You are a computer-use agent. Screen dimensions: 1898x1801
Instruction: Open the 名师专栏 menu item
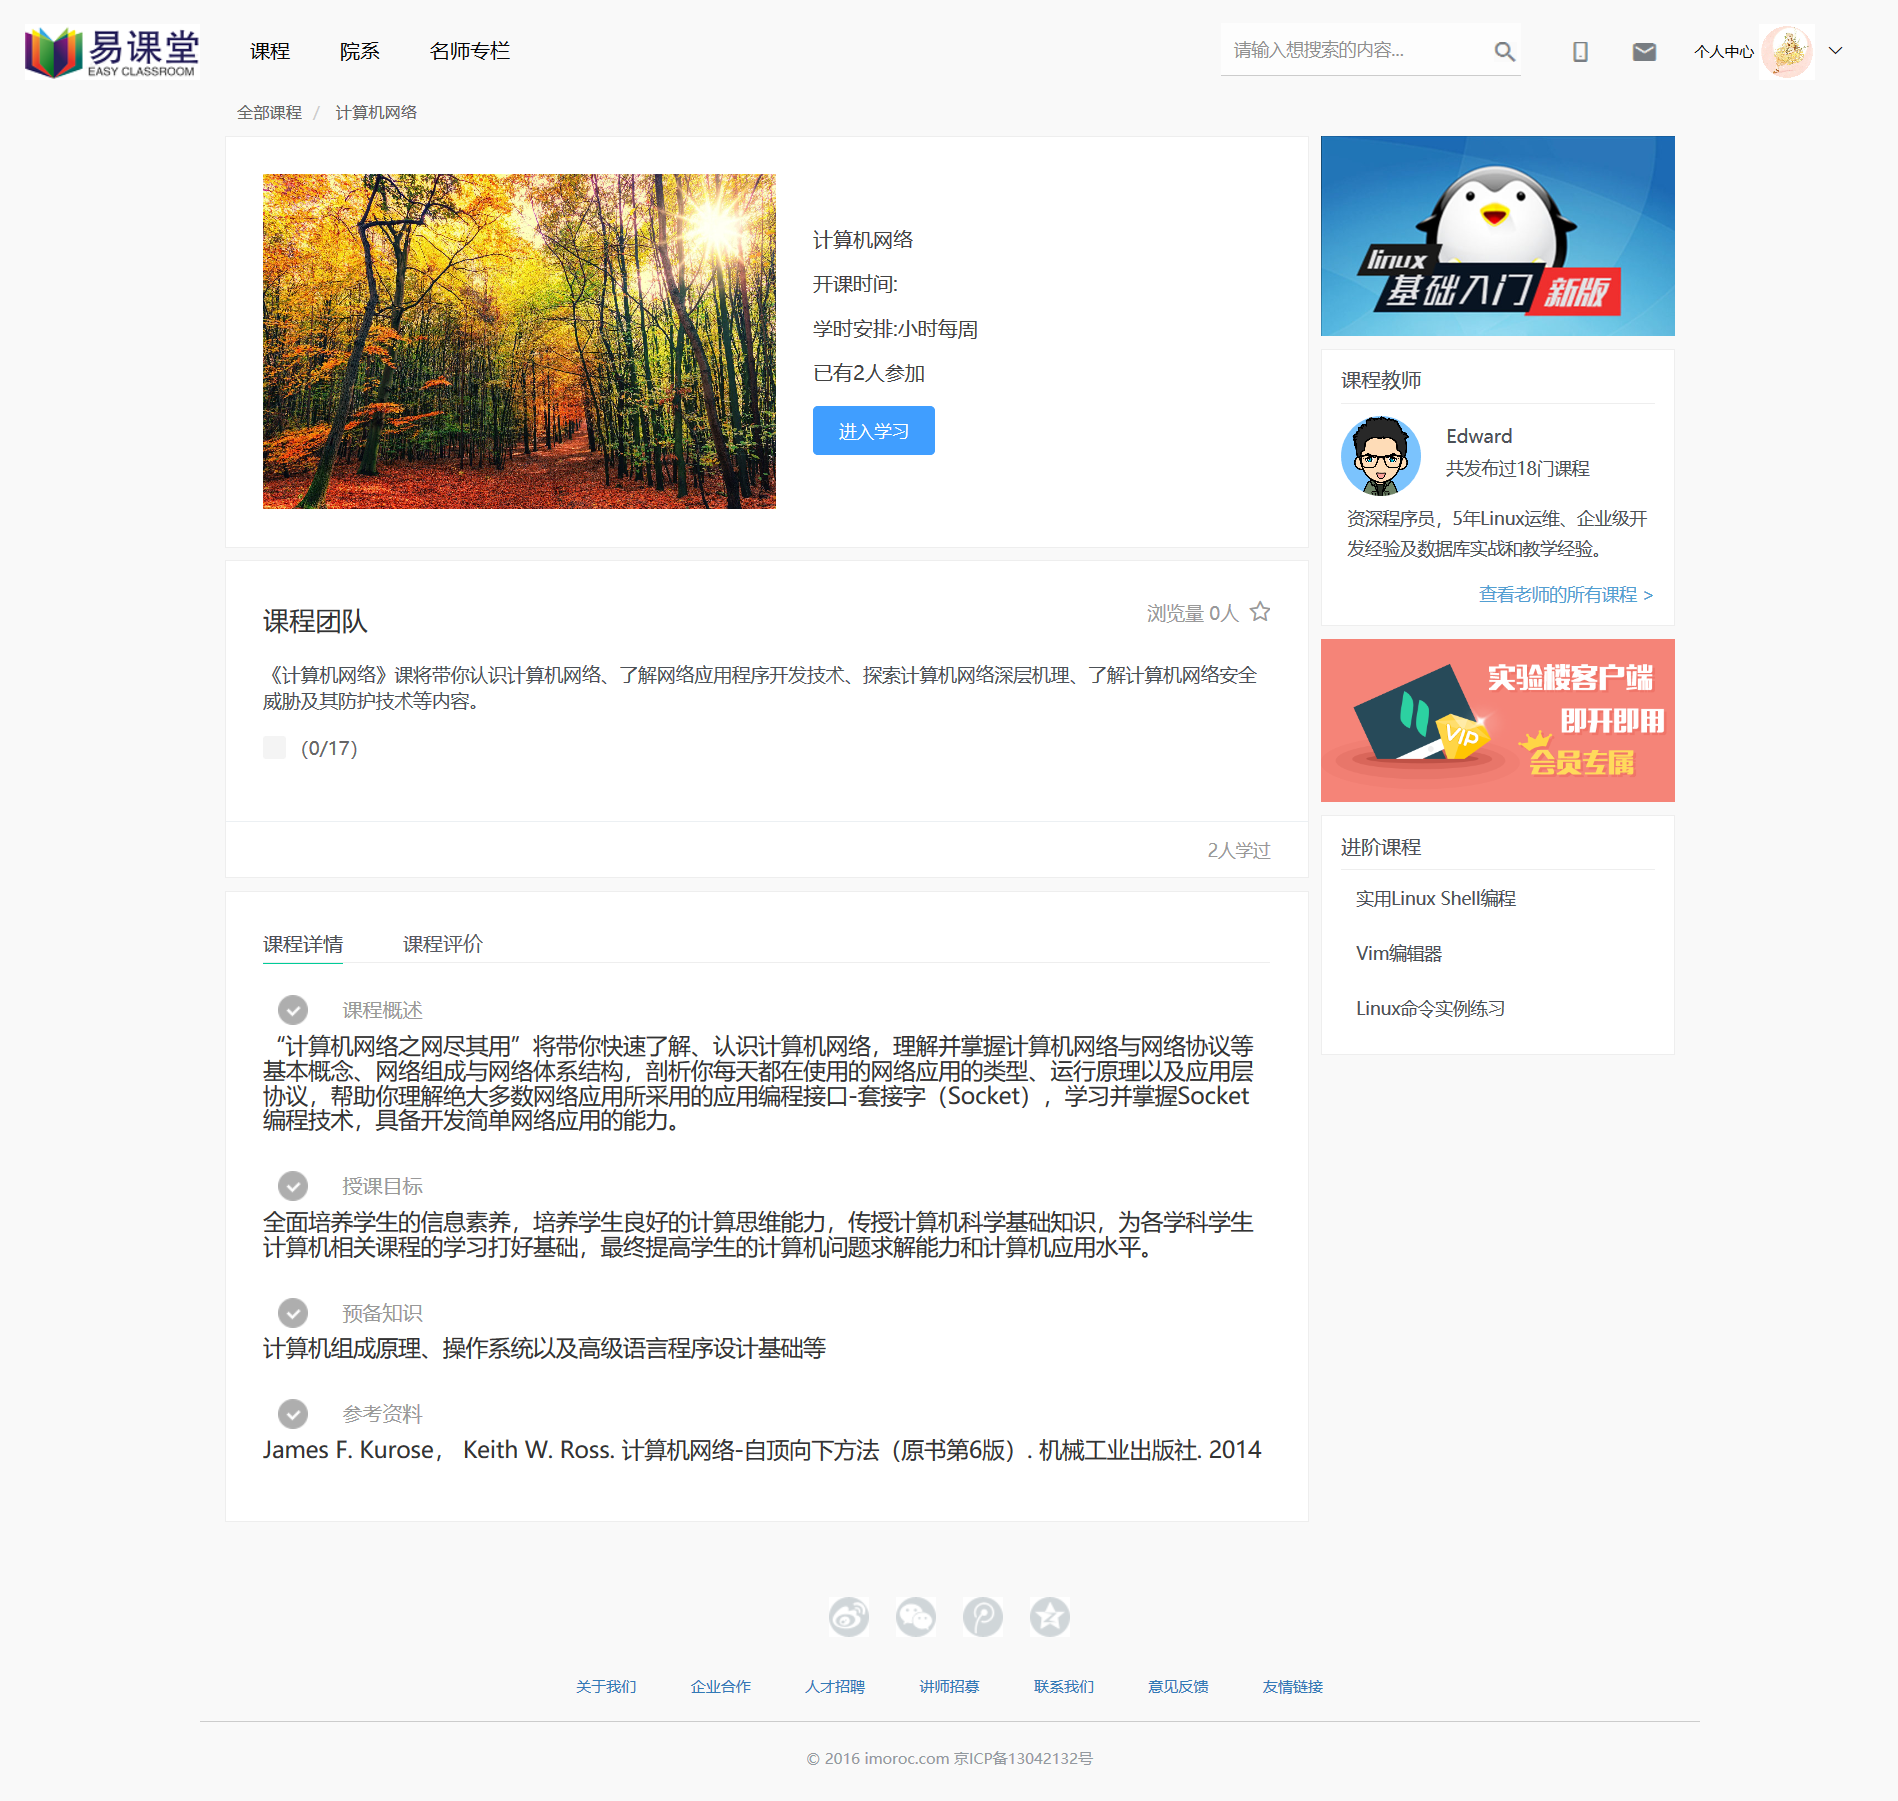[469, 50]
